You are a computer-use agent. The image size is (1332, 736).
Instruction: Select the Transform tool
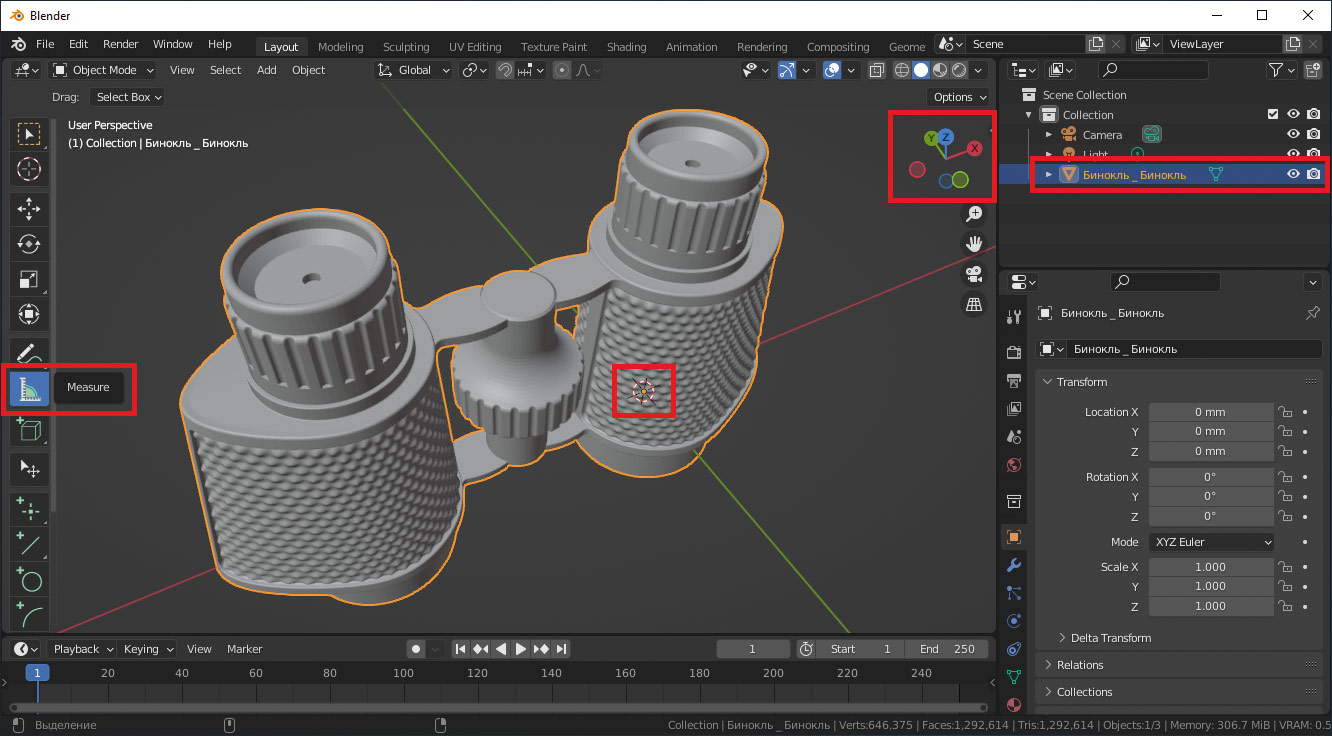29,315
